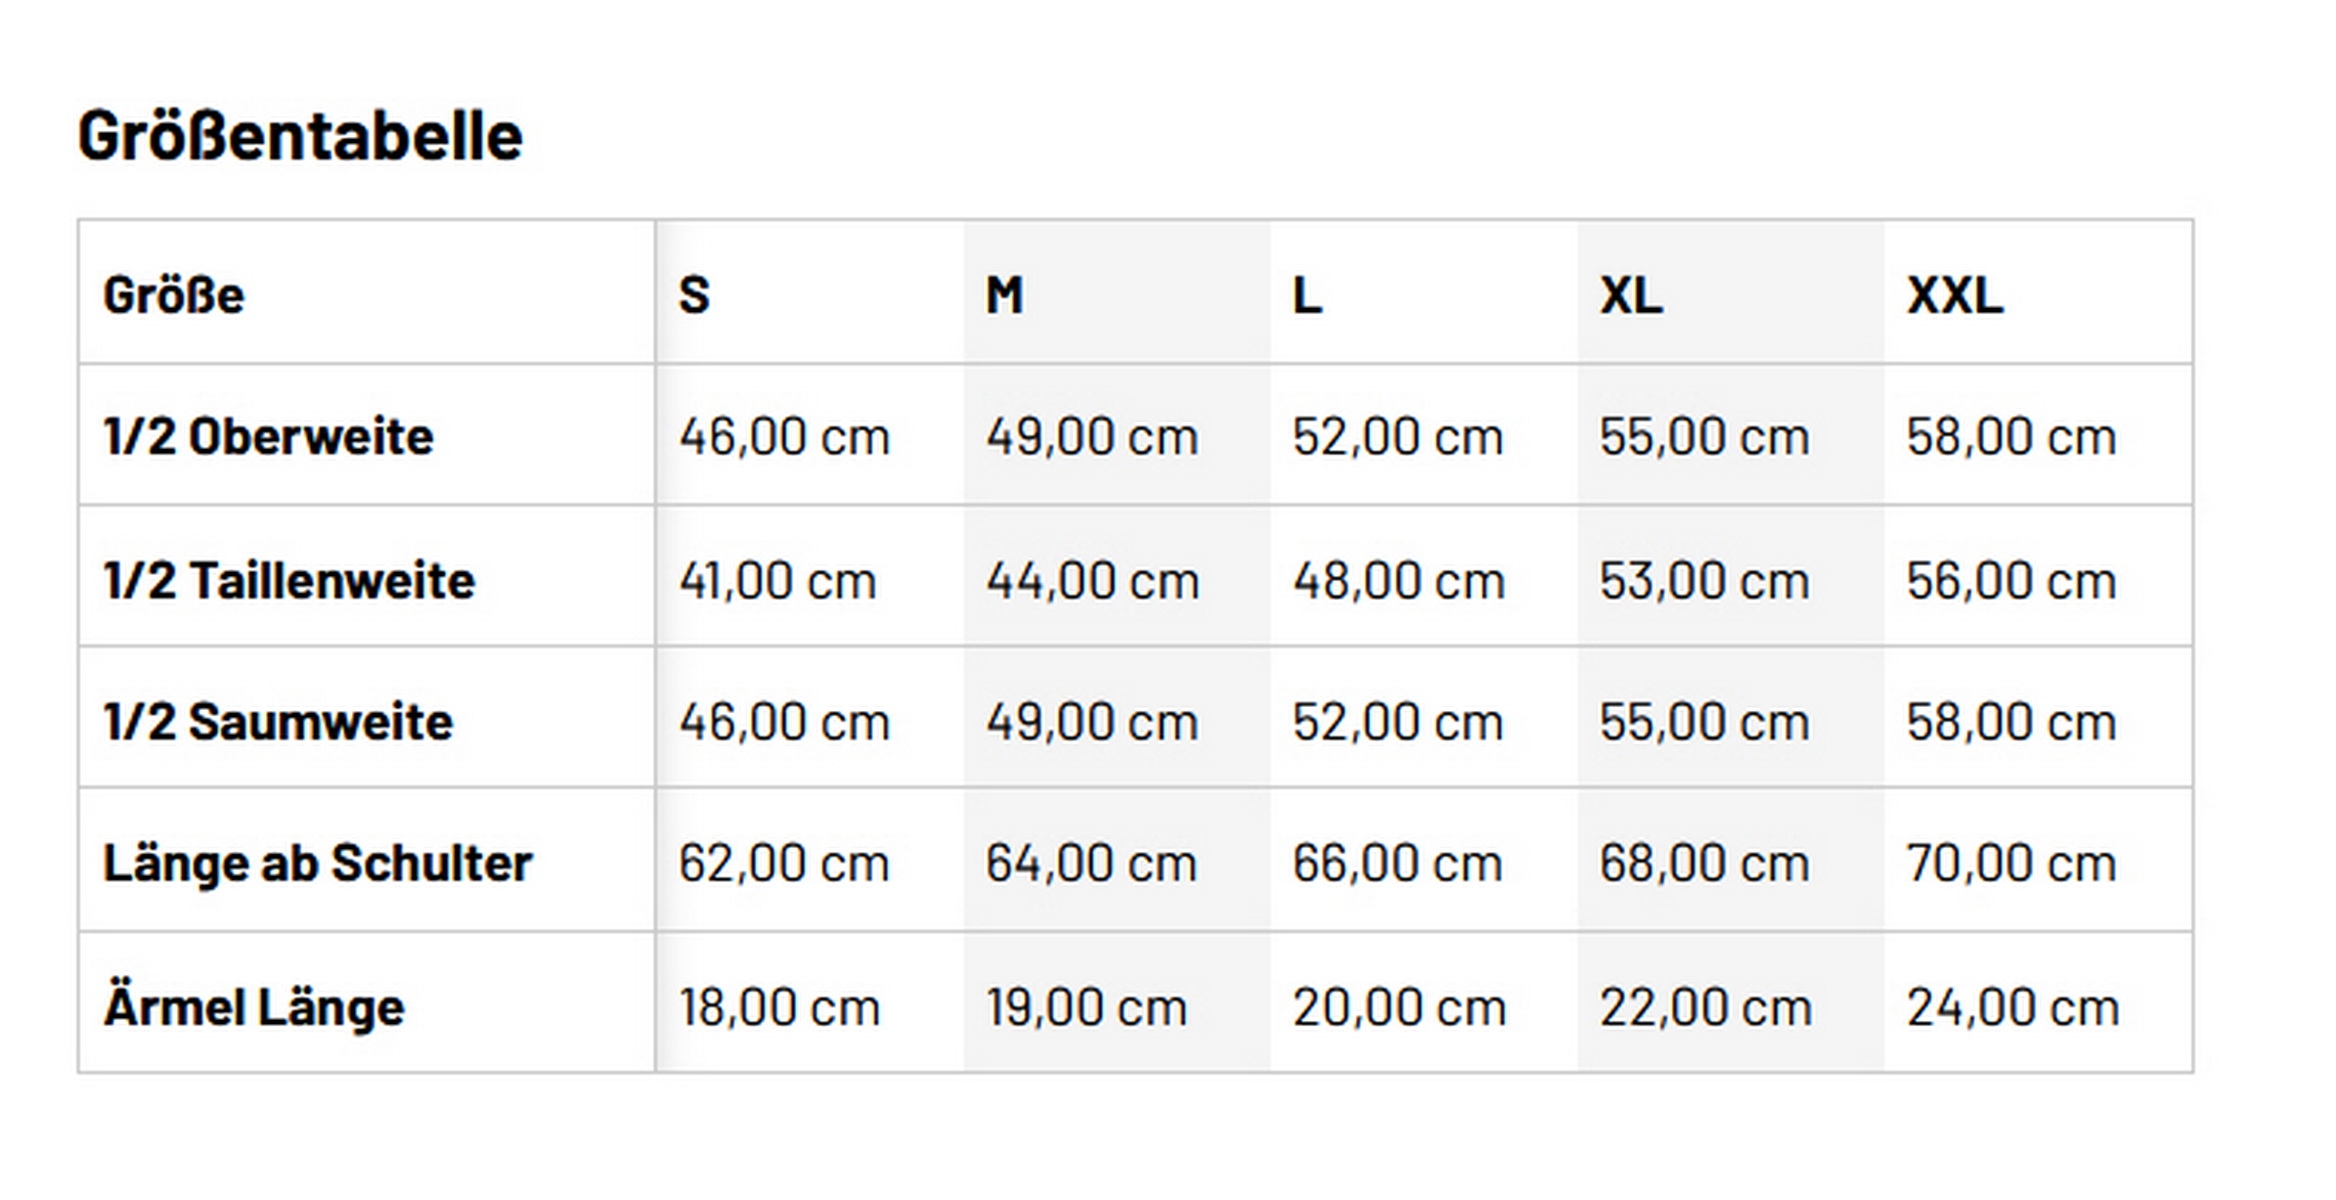Choose the XL size column header
This screenshot has width=2336, height=1200.
(x=1631, y=295)
